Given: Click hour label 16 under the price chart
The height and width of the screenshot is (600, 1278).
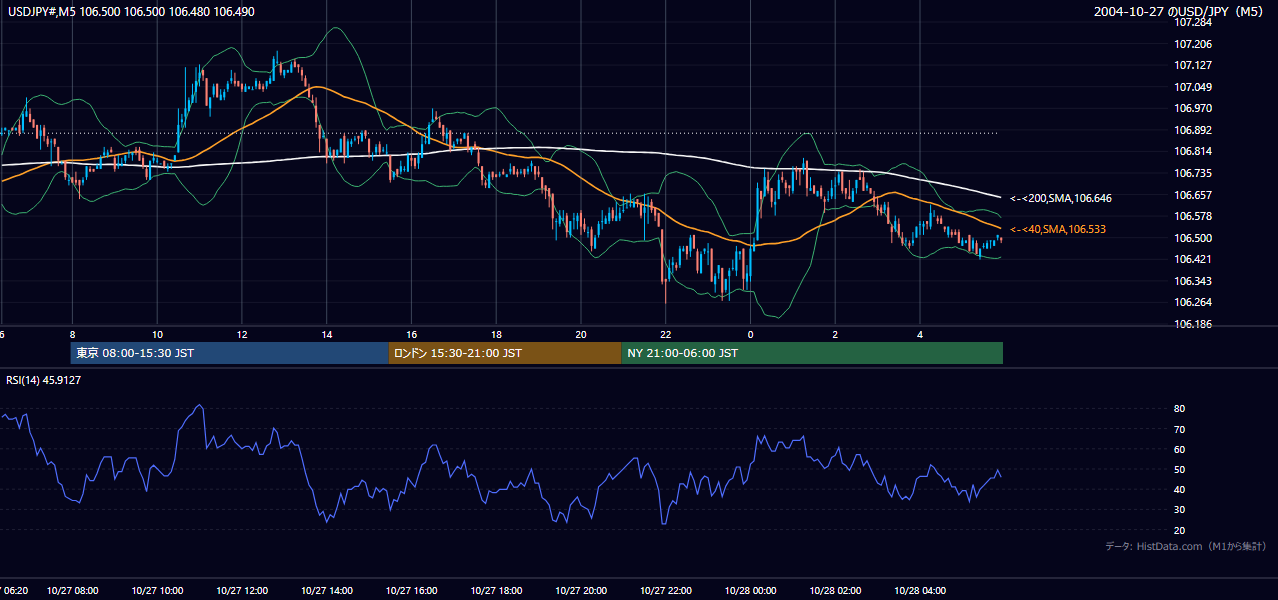Looking at the screenshot, I should click(x=411, y=334).
